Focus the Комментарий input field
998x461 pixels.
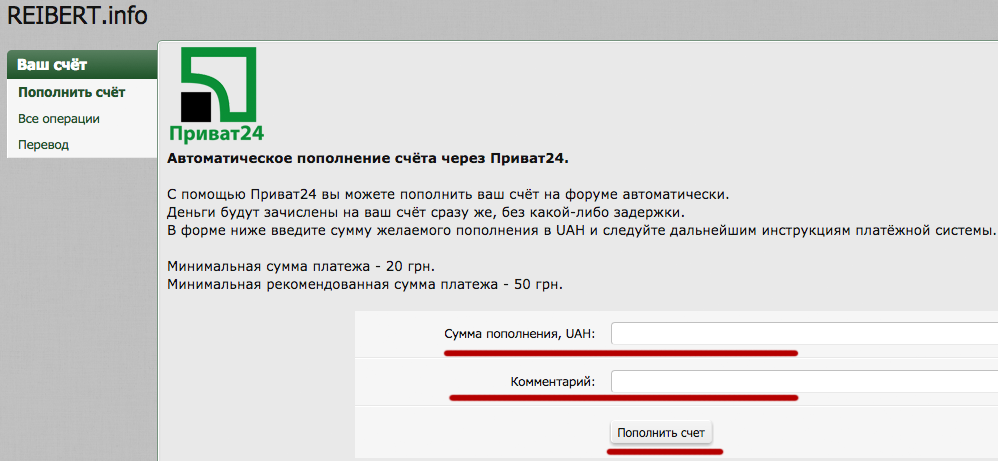coord(805,382)
